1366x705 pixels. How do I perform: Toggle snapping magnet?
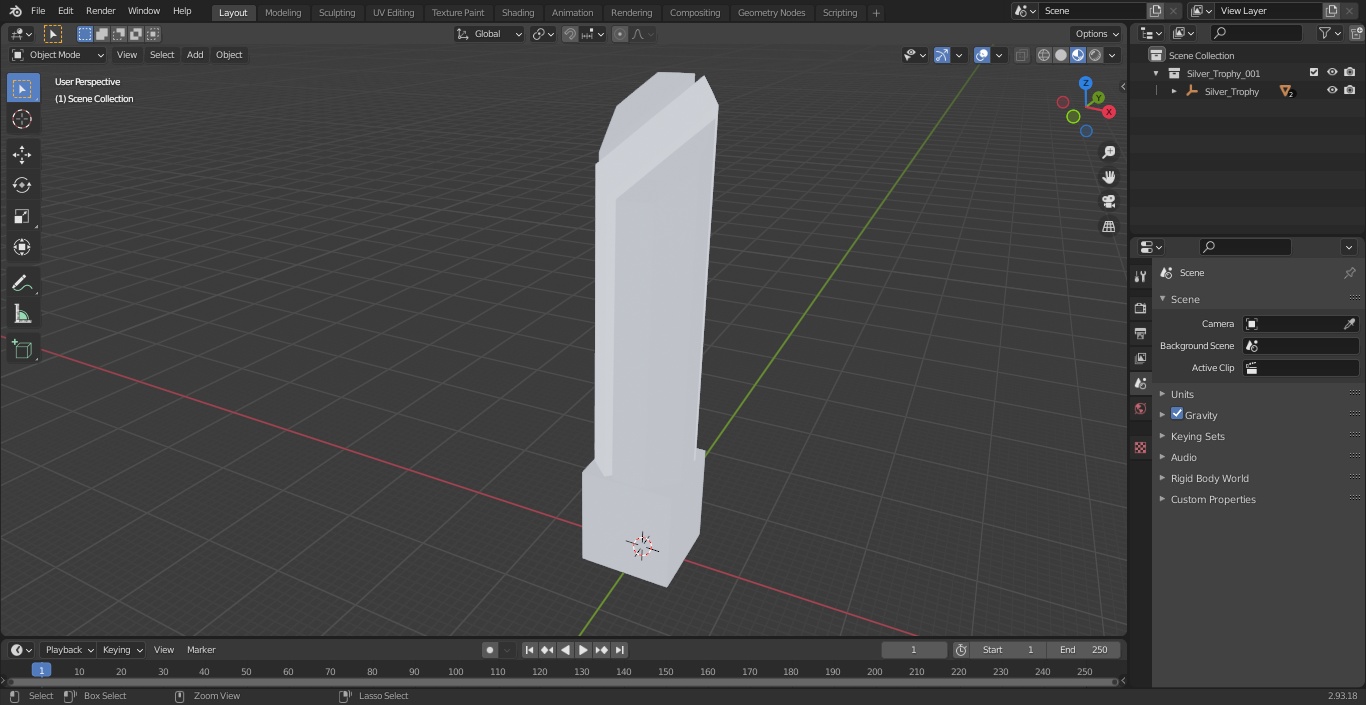[x=569, y=34]
